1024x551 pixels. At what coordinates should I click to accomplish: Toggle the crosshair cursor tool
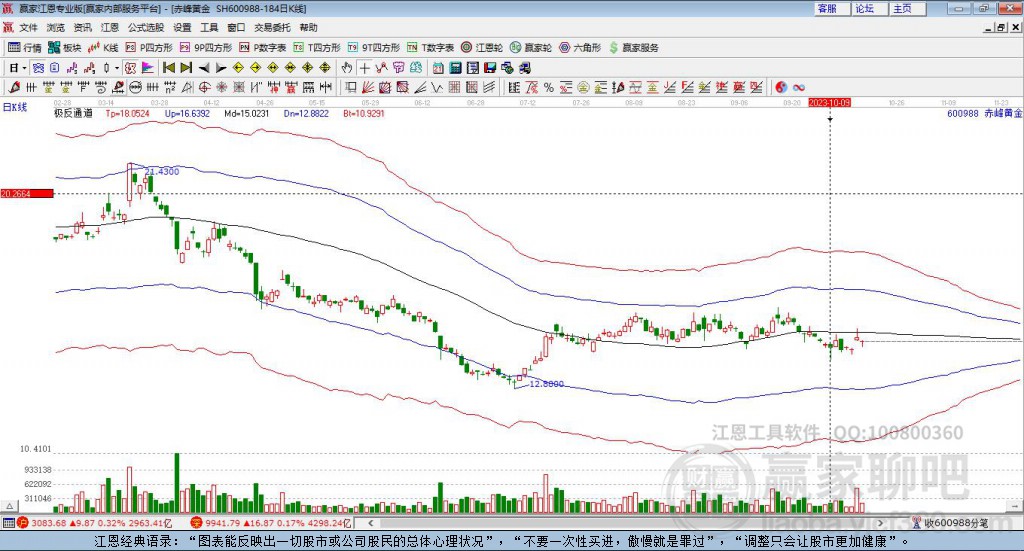coord(364,68)
